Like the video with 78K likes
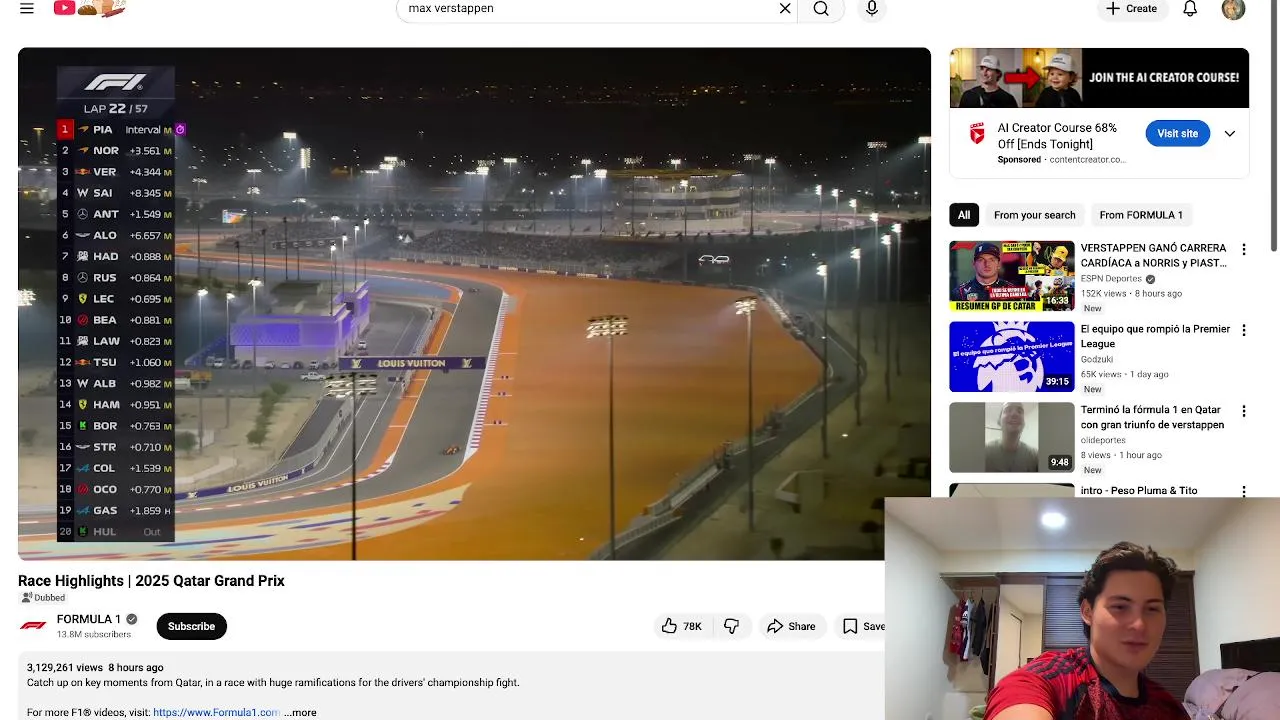The image size is (1280, 720). tap(681, 626)
